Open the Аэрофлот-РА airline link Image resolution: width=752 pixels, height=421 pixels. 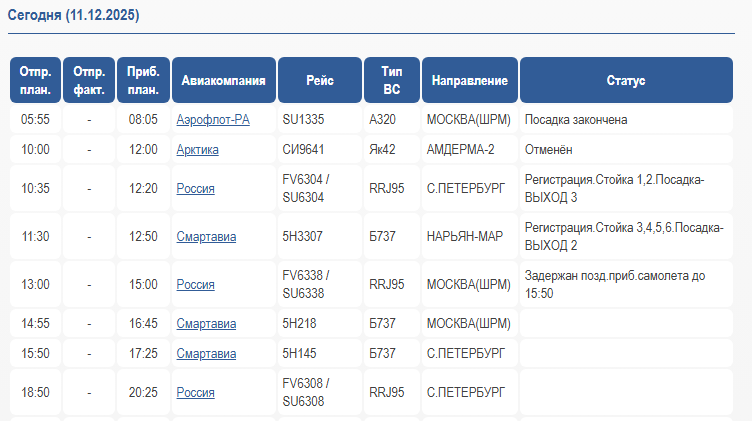(x=213, y=120)
